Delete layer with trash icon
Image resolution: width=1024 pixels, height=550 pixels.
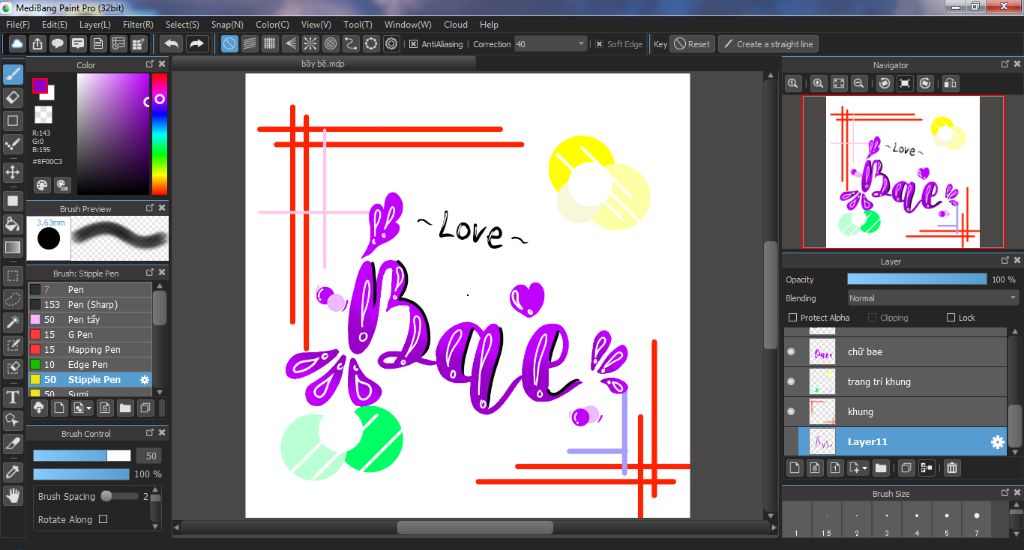tap(952, 468)
